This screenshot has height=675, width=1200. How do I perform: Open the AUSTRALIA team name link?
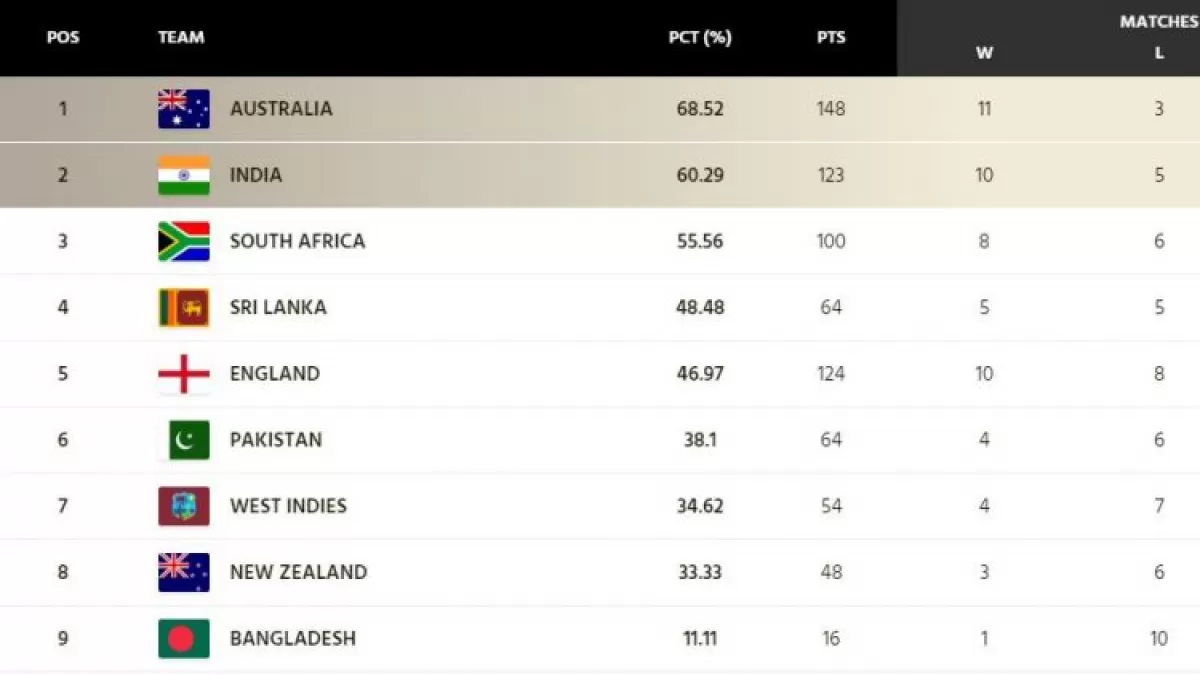coord(281,109)
